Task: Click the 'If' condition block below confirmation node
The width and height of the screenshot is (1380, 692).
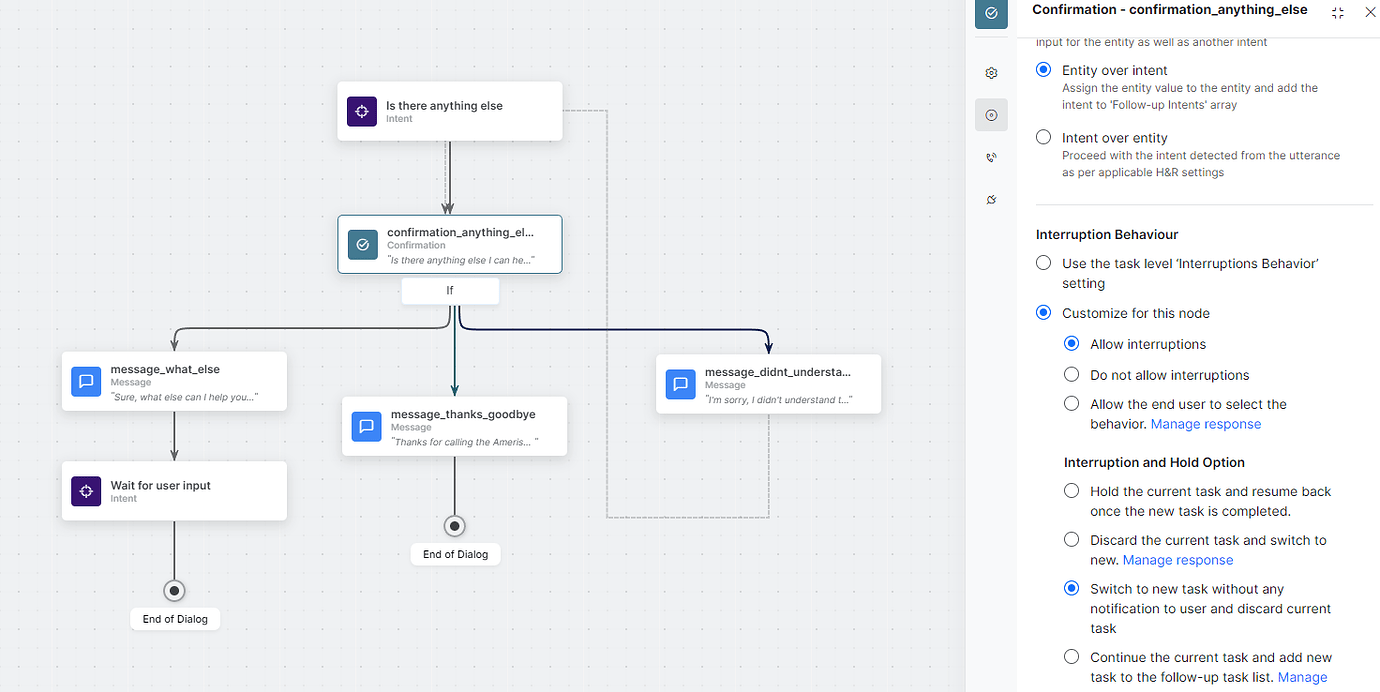Action: point(450,290)
